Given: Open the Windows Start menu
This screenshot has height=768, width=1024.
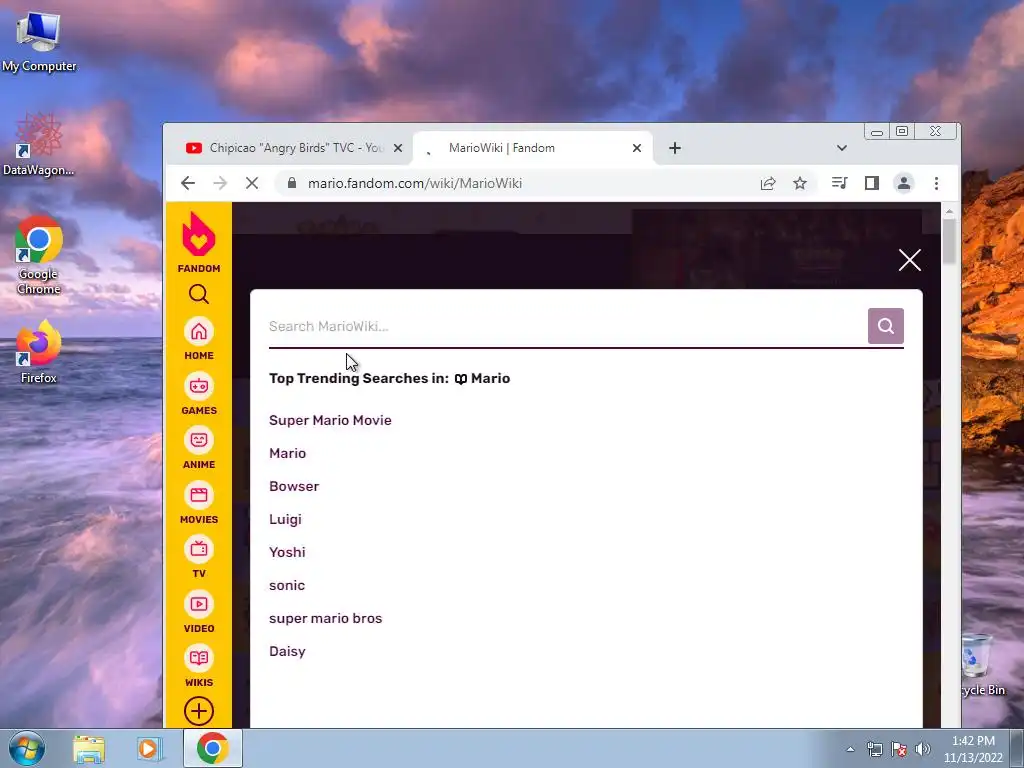Looking at the screenshot, I should [27, 748].
